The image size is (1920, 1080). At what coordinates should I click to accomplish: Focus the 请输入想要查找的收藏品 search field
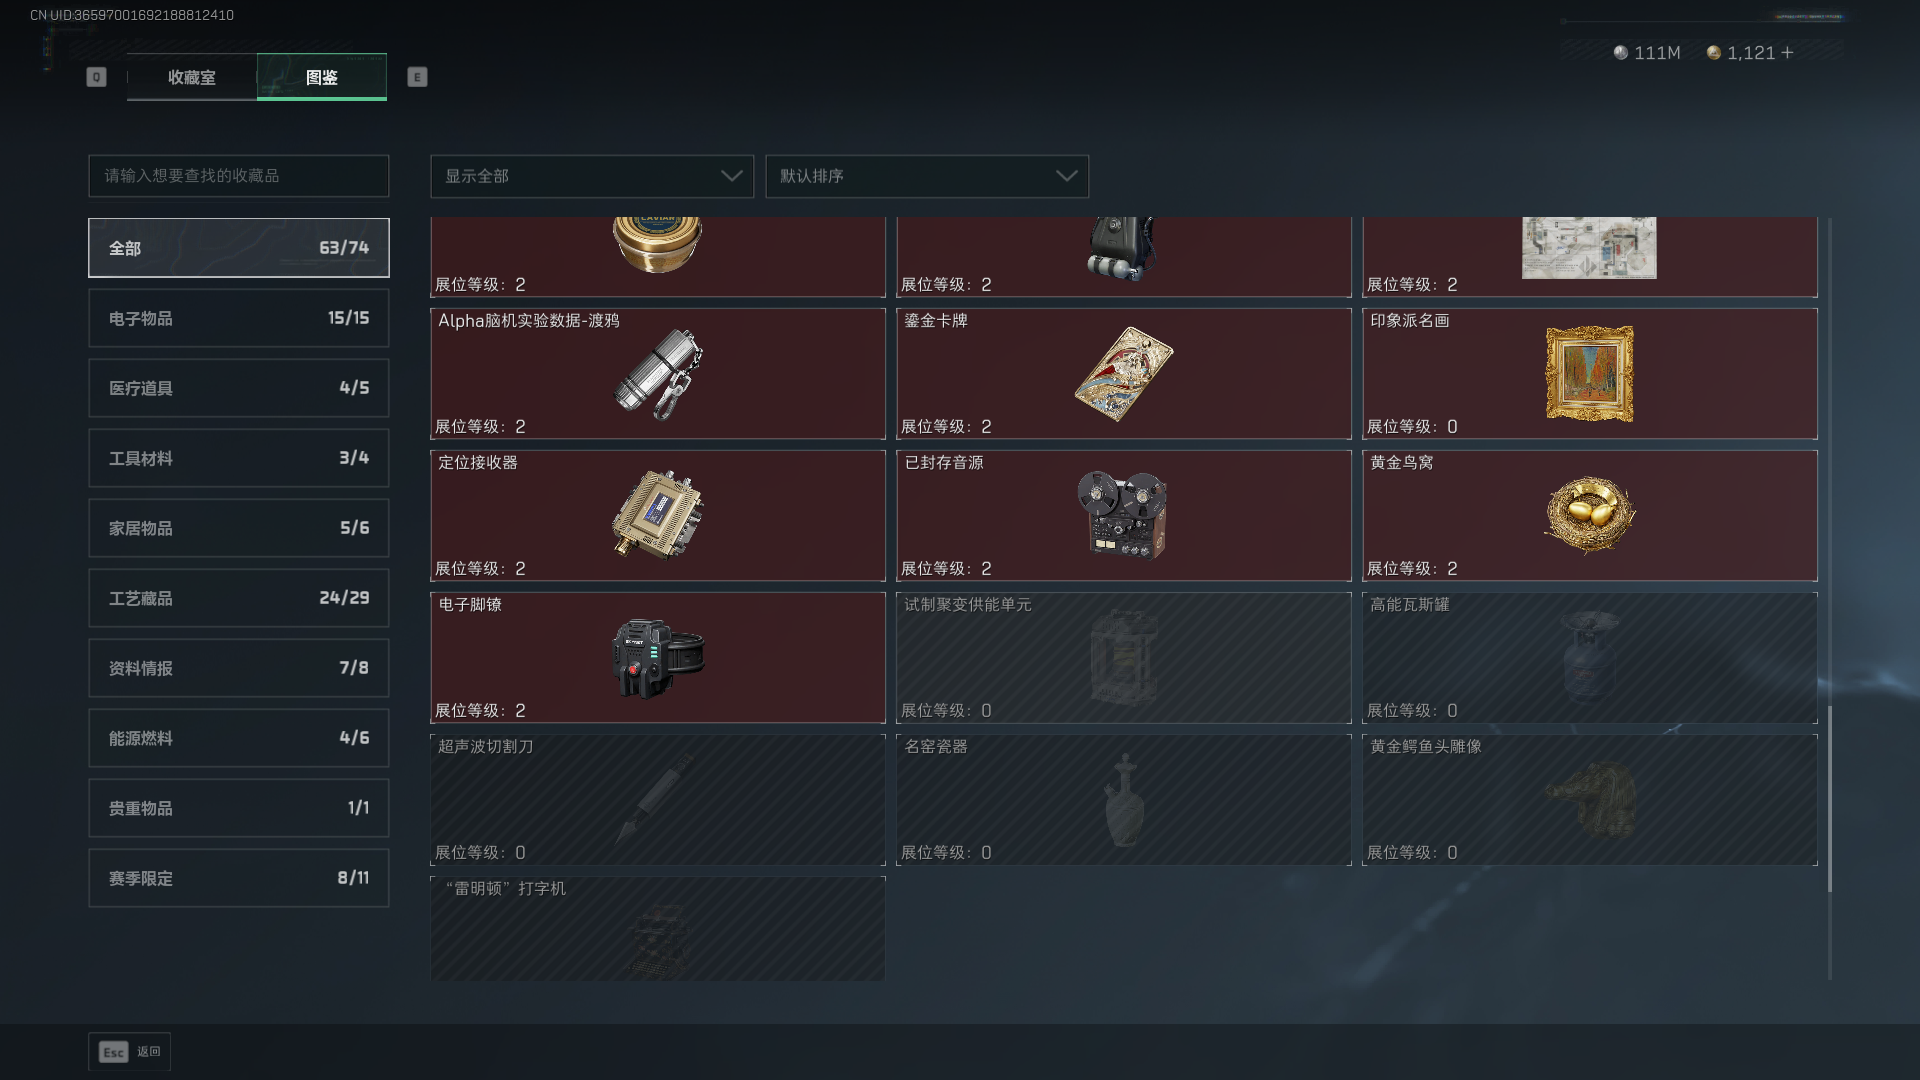pos(239,176)
